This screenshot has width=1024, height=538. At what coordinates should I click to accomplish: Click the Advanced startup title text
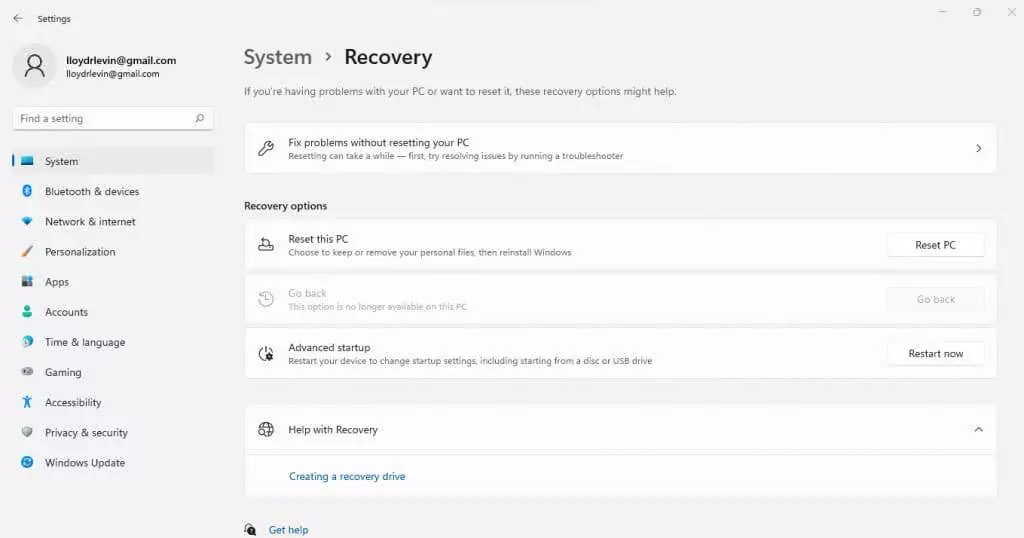pyautogui.click(x=329, y=347)
